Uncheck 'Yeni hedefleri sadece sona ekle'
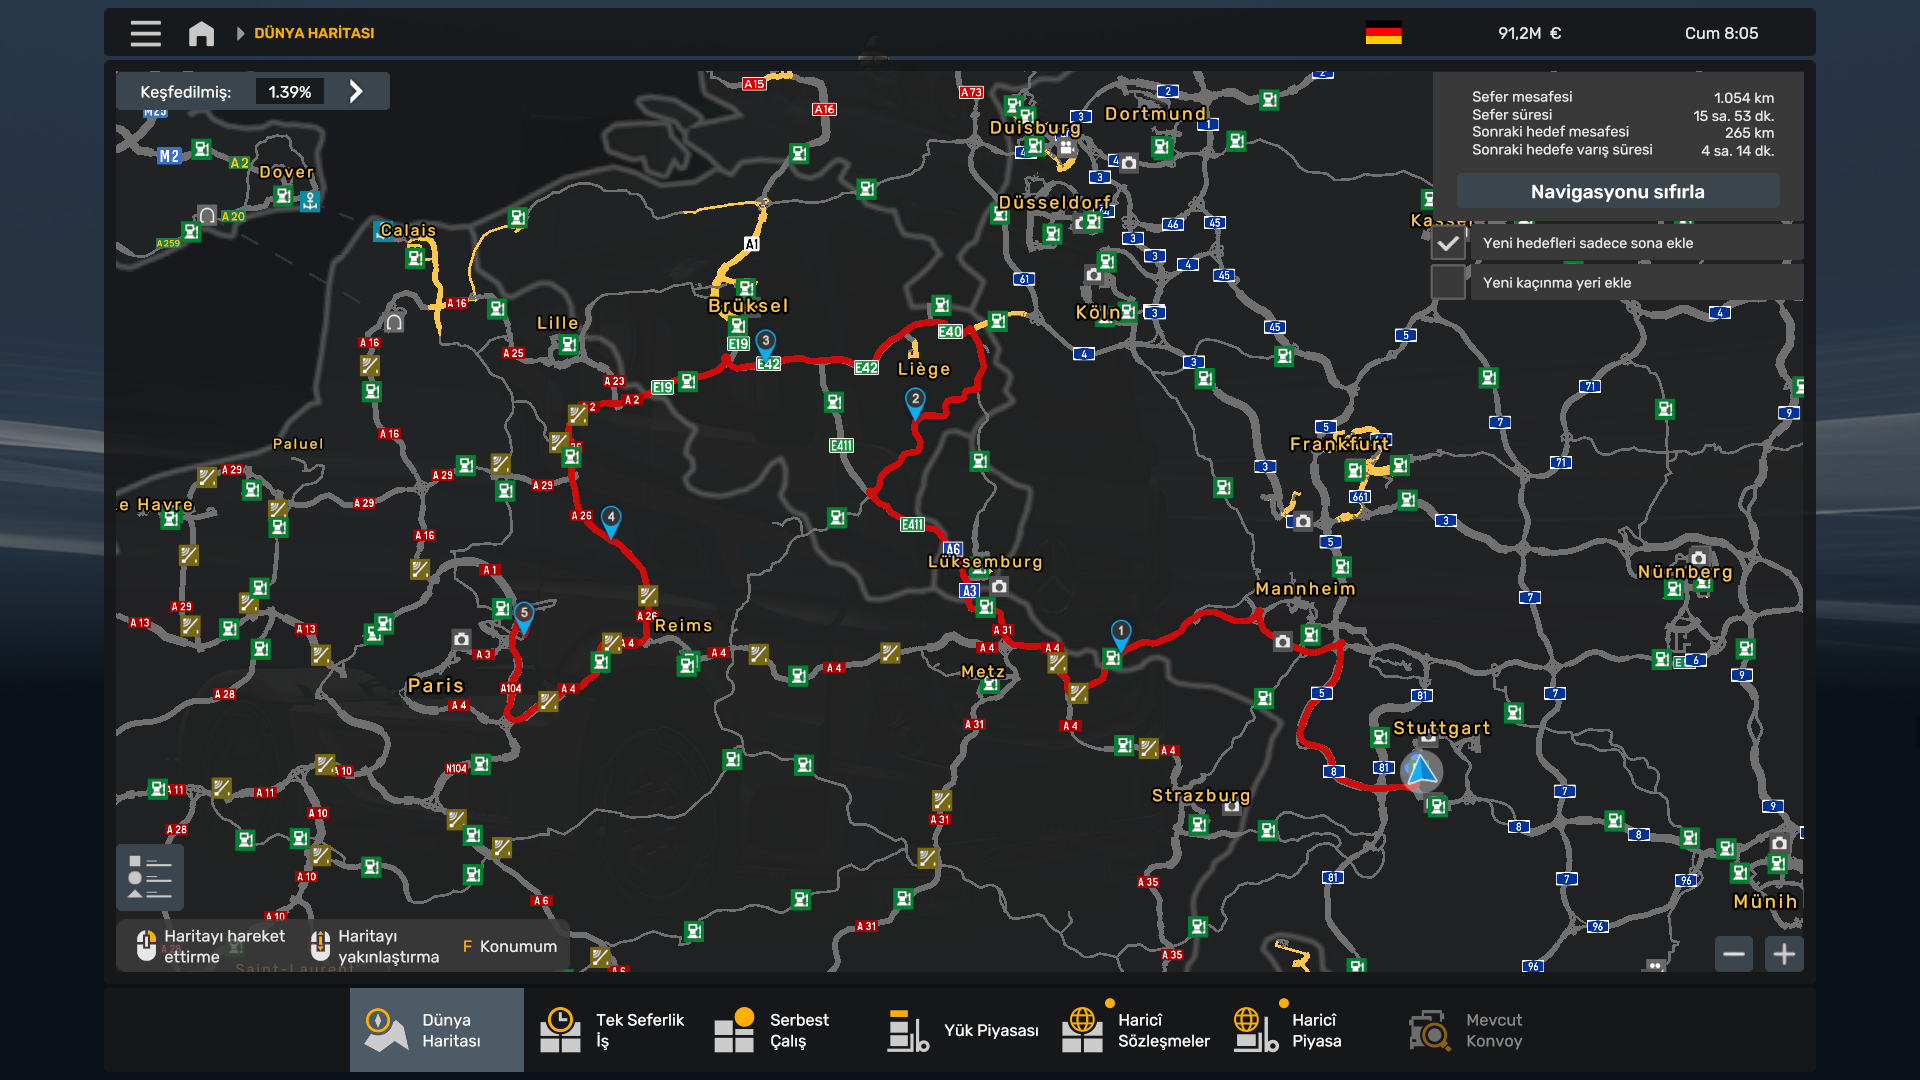 pyautogui.click(x=1448, y=243)
